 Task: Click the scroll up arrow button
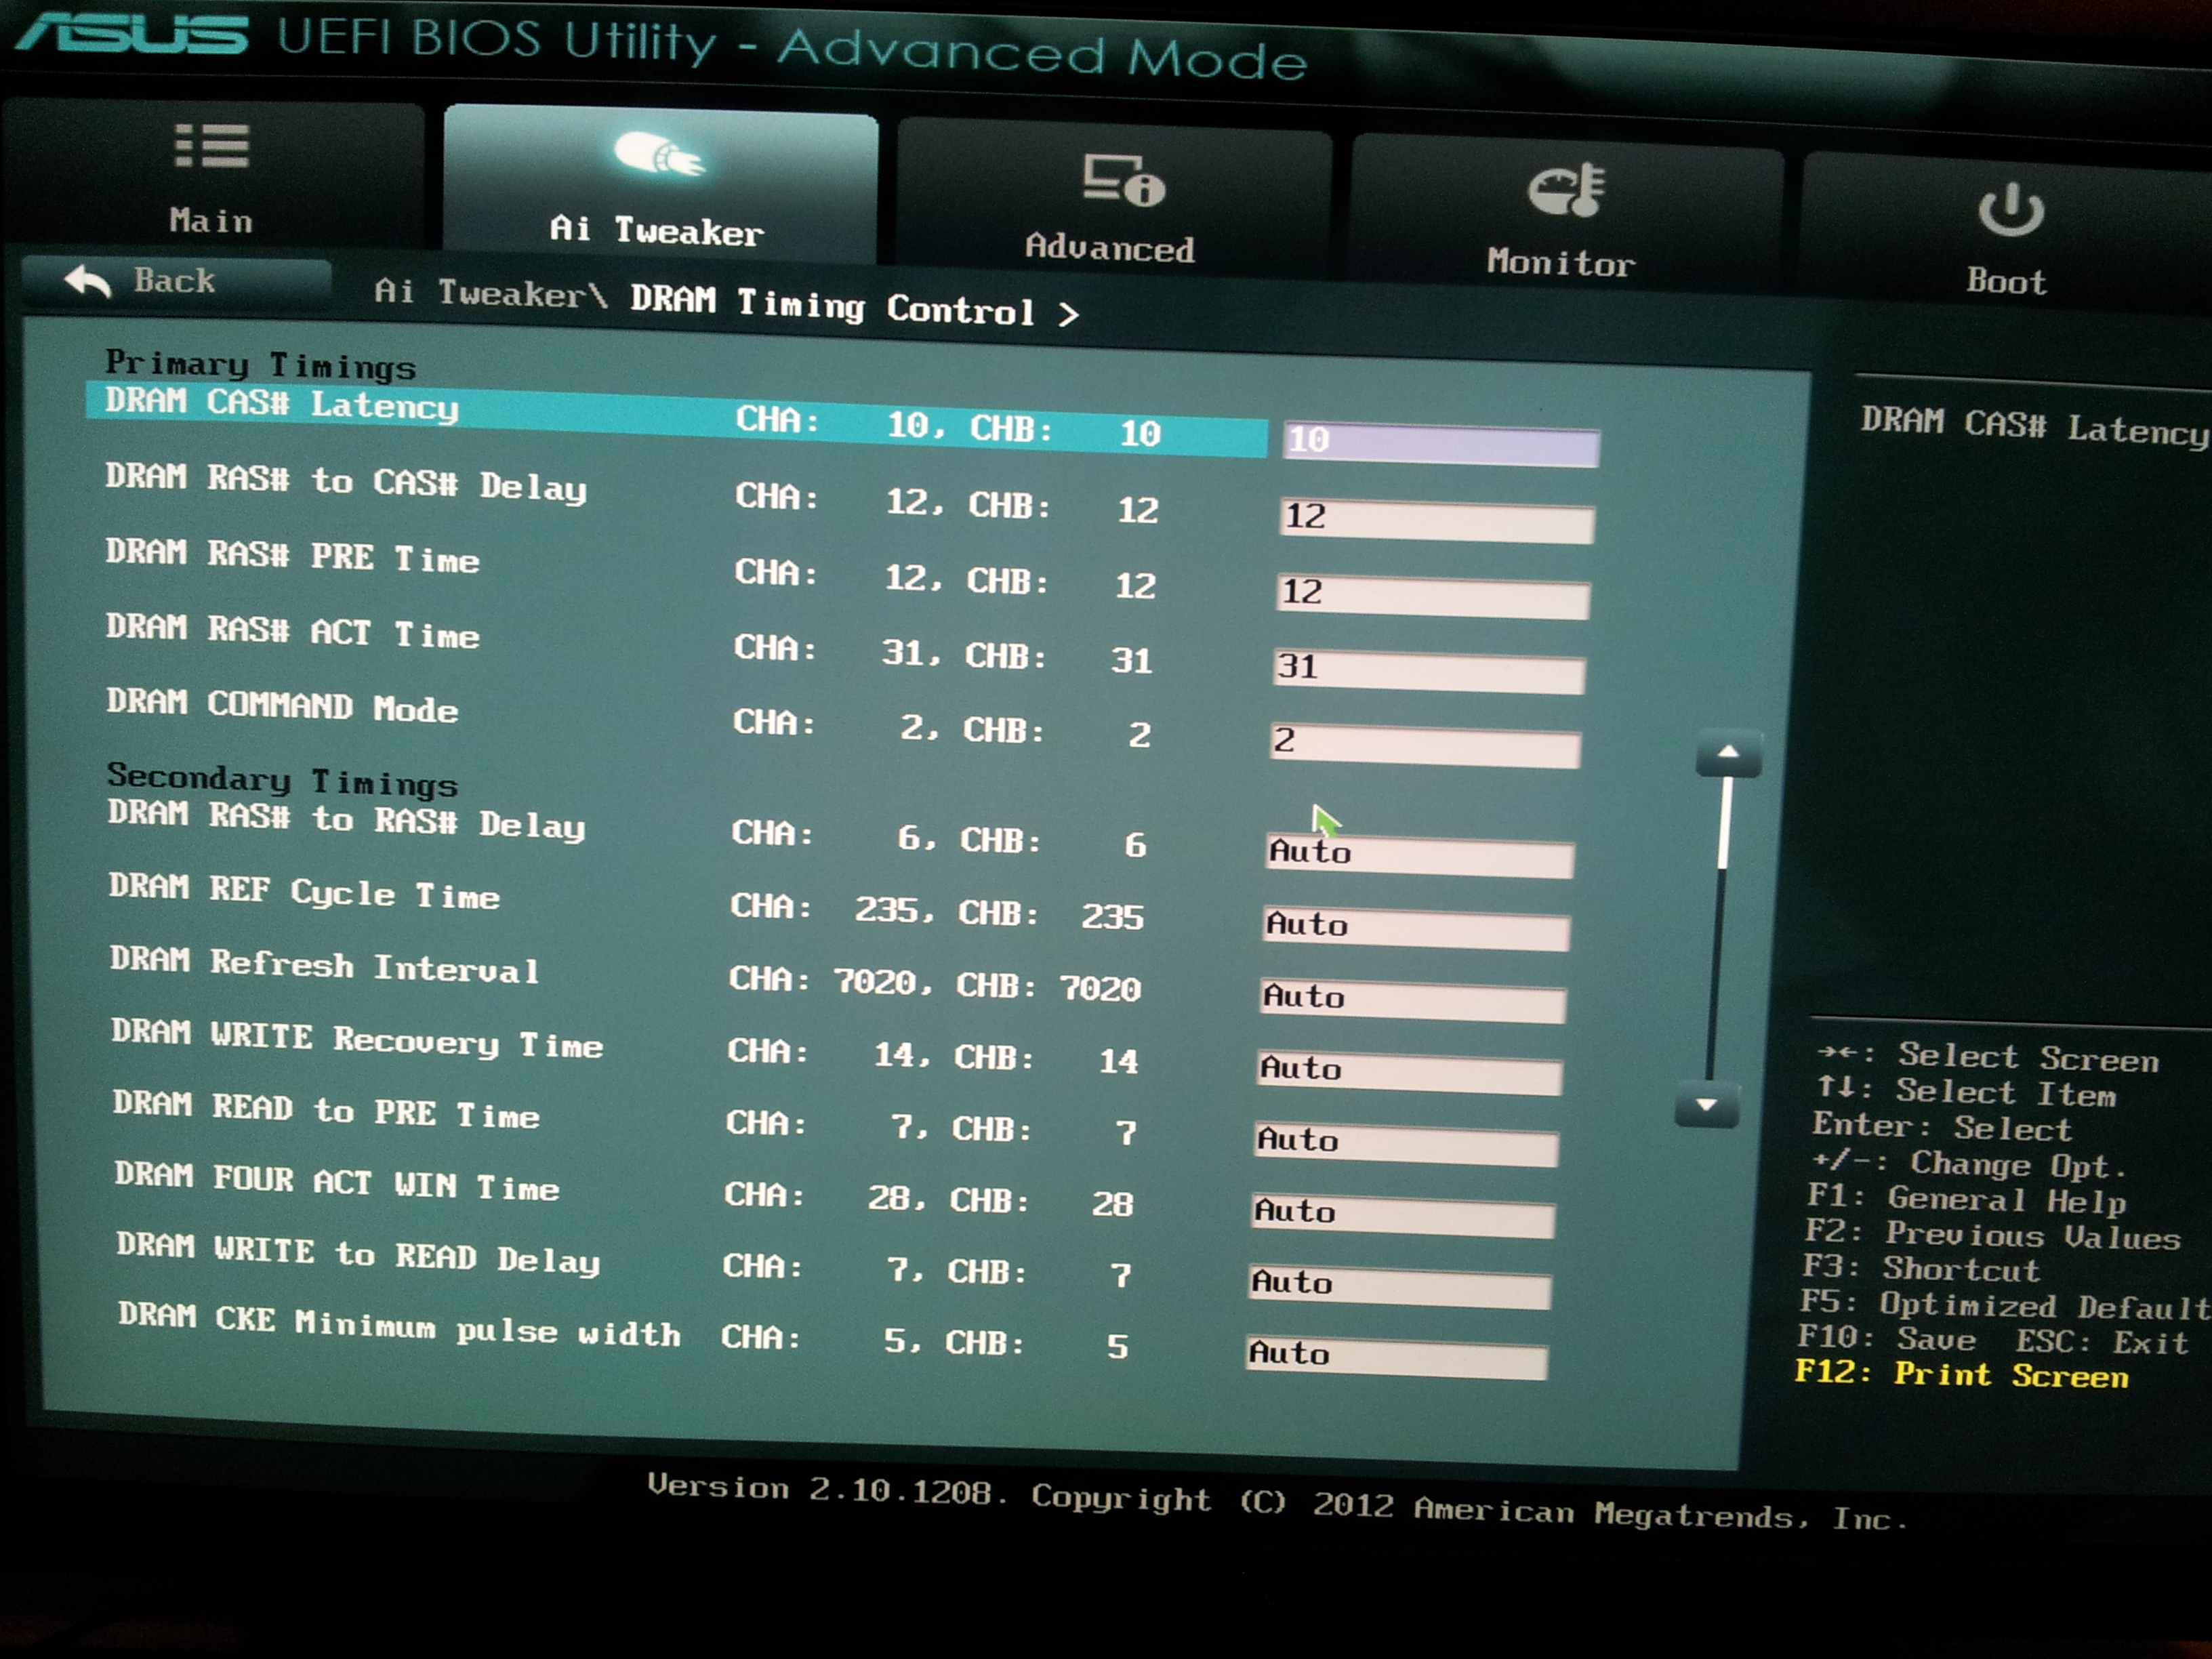coord(1728,753)
